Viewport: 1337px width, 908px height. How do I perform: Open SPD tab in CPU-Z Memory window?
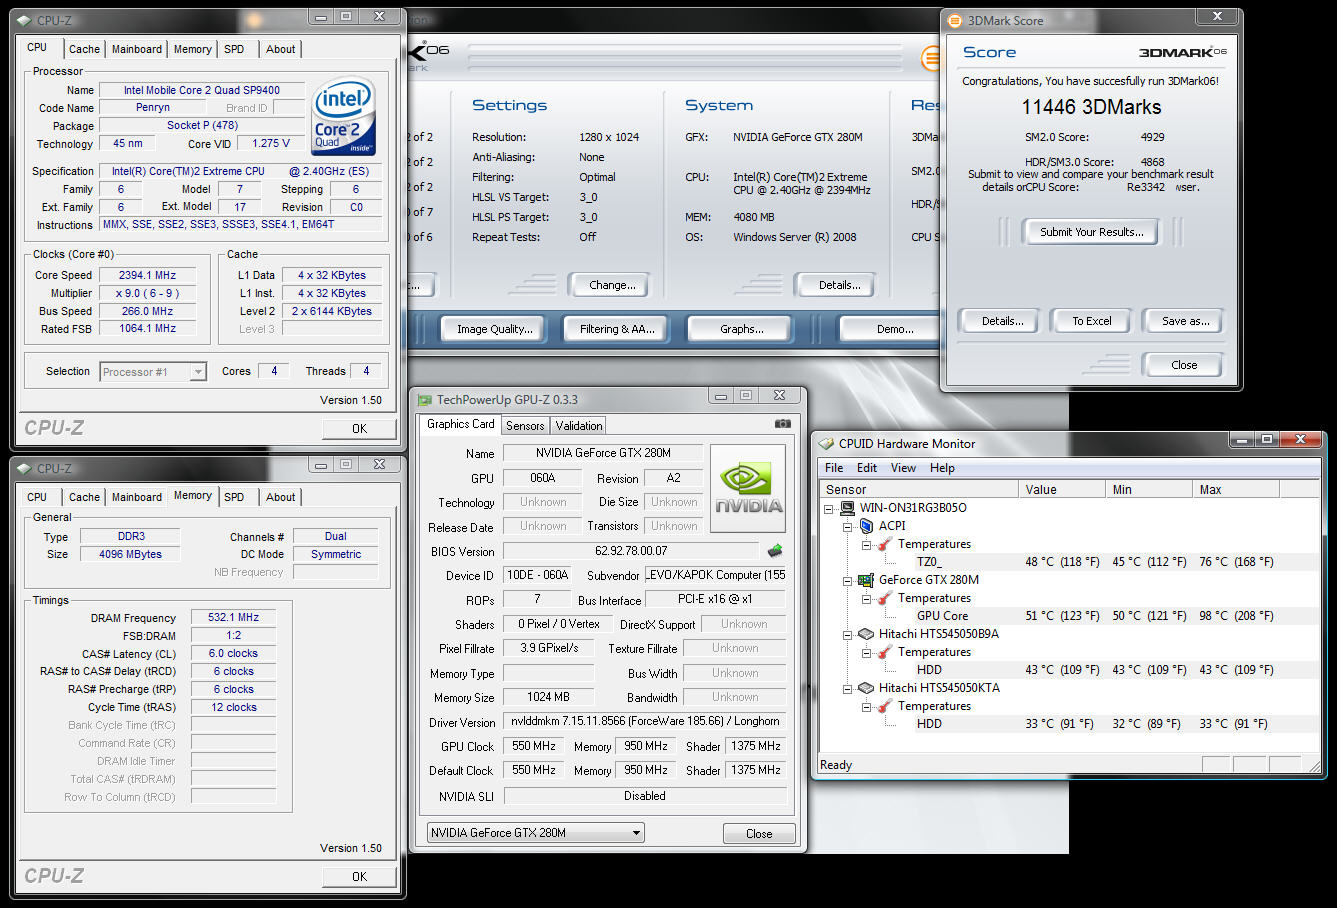[234, 497]
